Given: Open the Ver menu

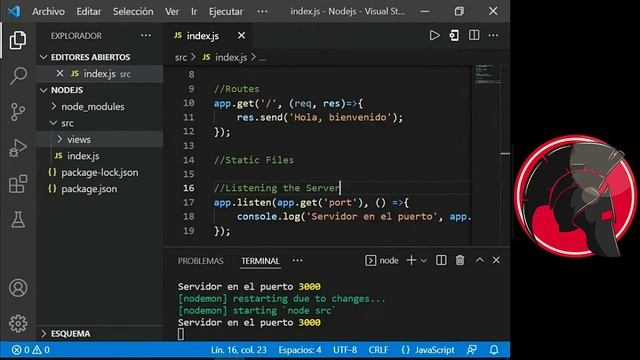Looking at the screenshot, I should (x=172, y=11).
